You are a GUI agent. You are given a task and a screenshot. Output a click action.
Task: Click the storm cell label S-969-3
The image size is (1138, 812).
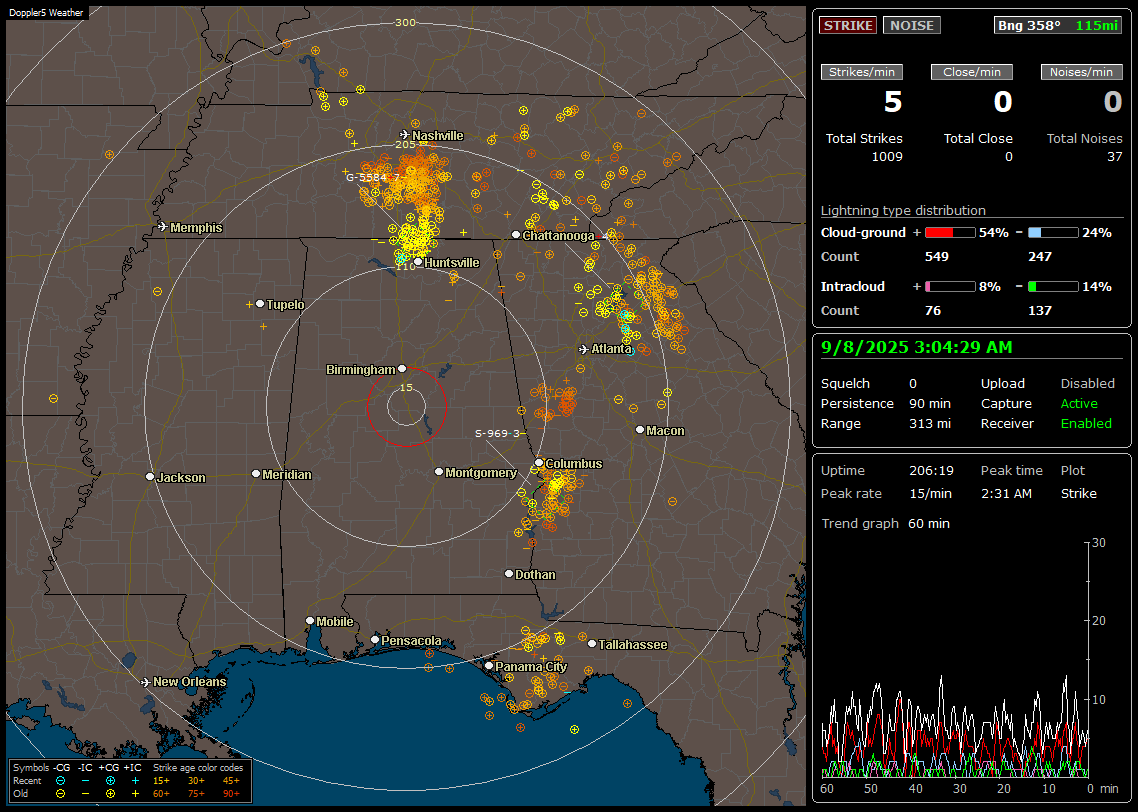[497, 433]
